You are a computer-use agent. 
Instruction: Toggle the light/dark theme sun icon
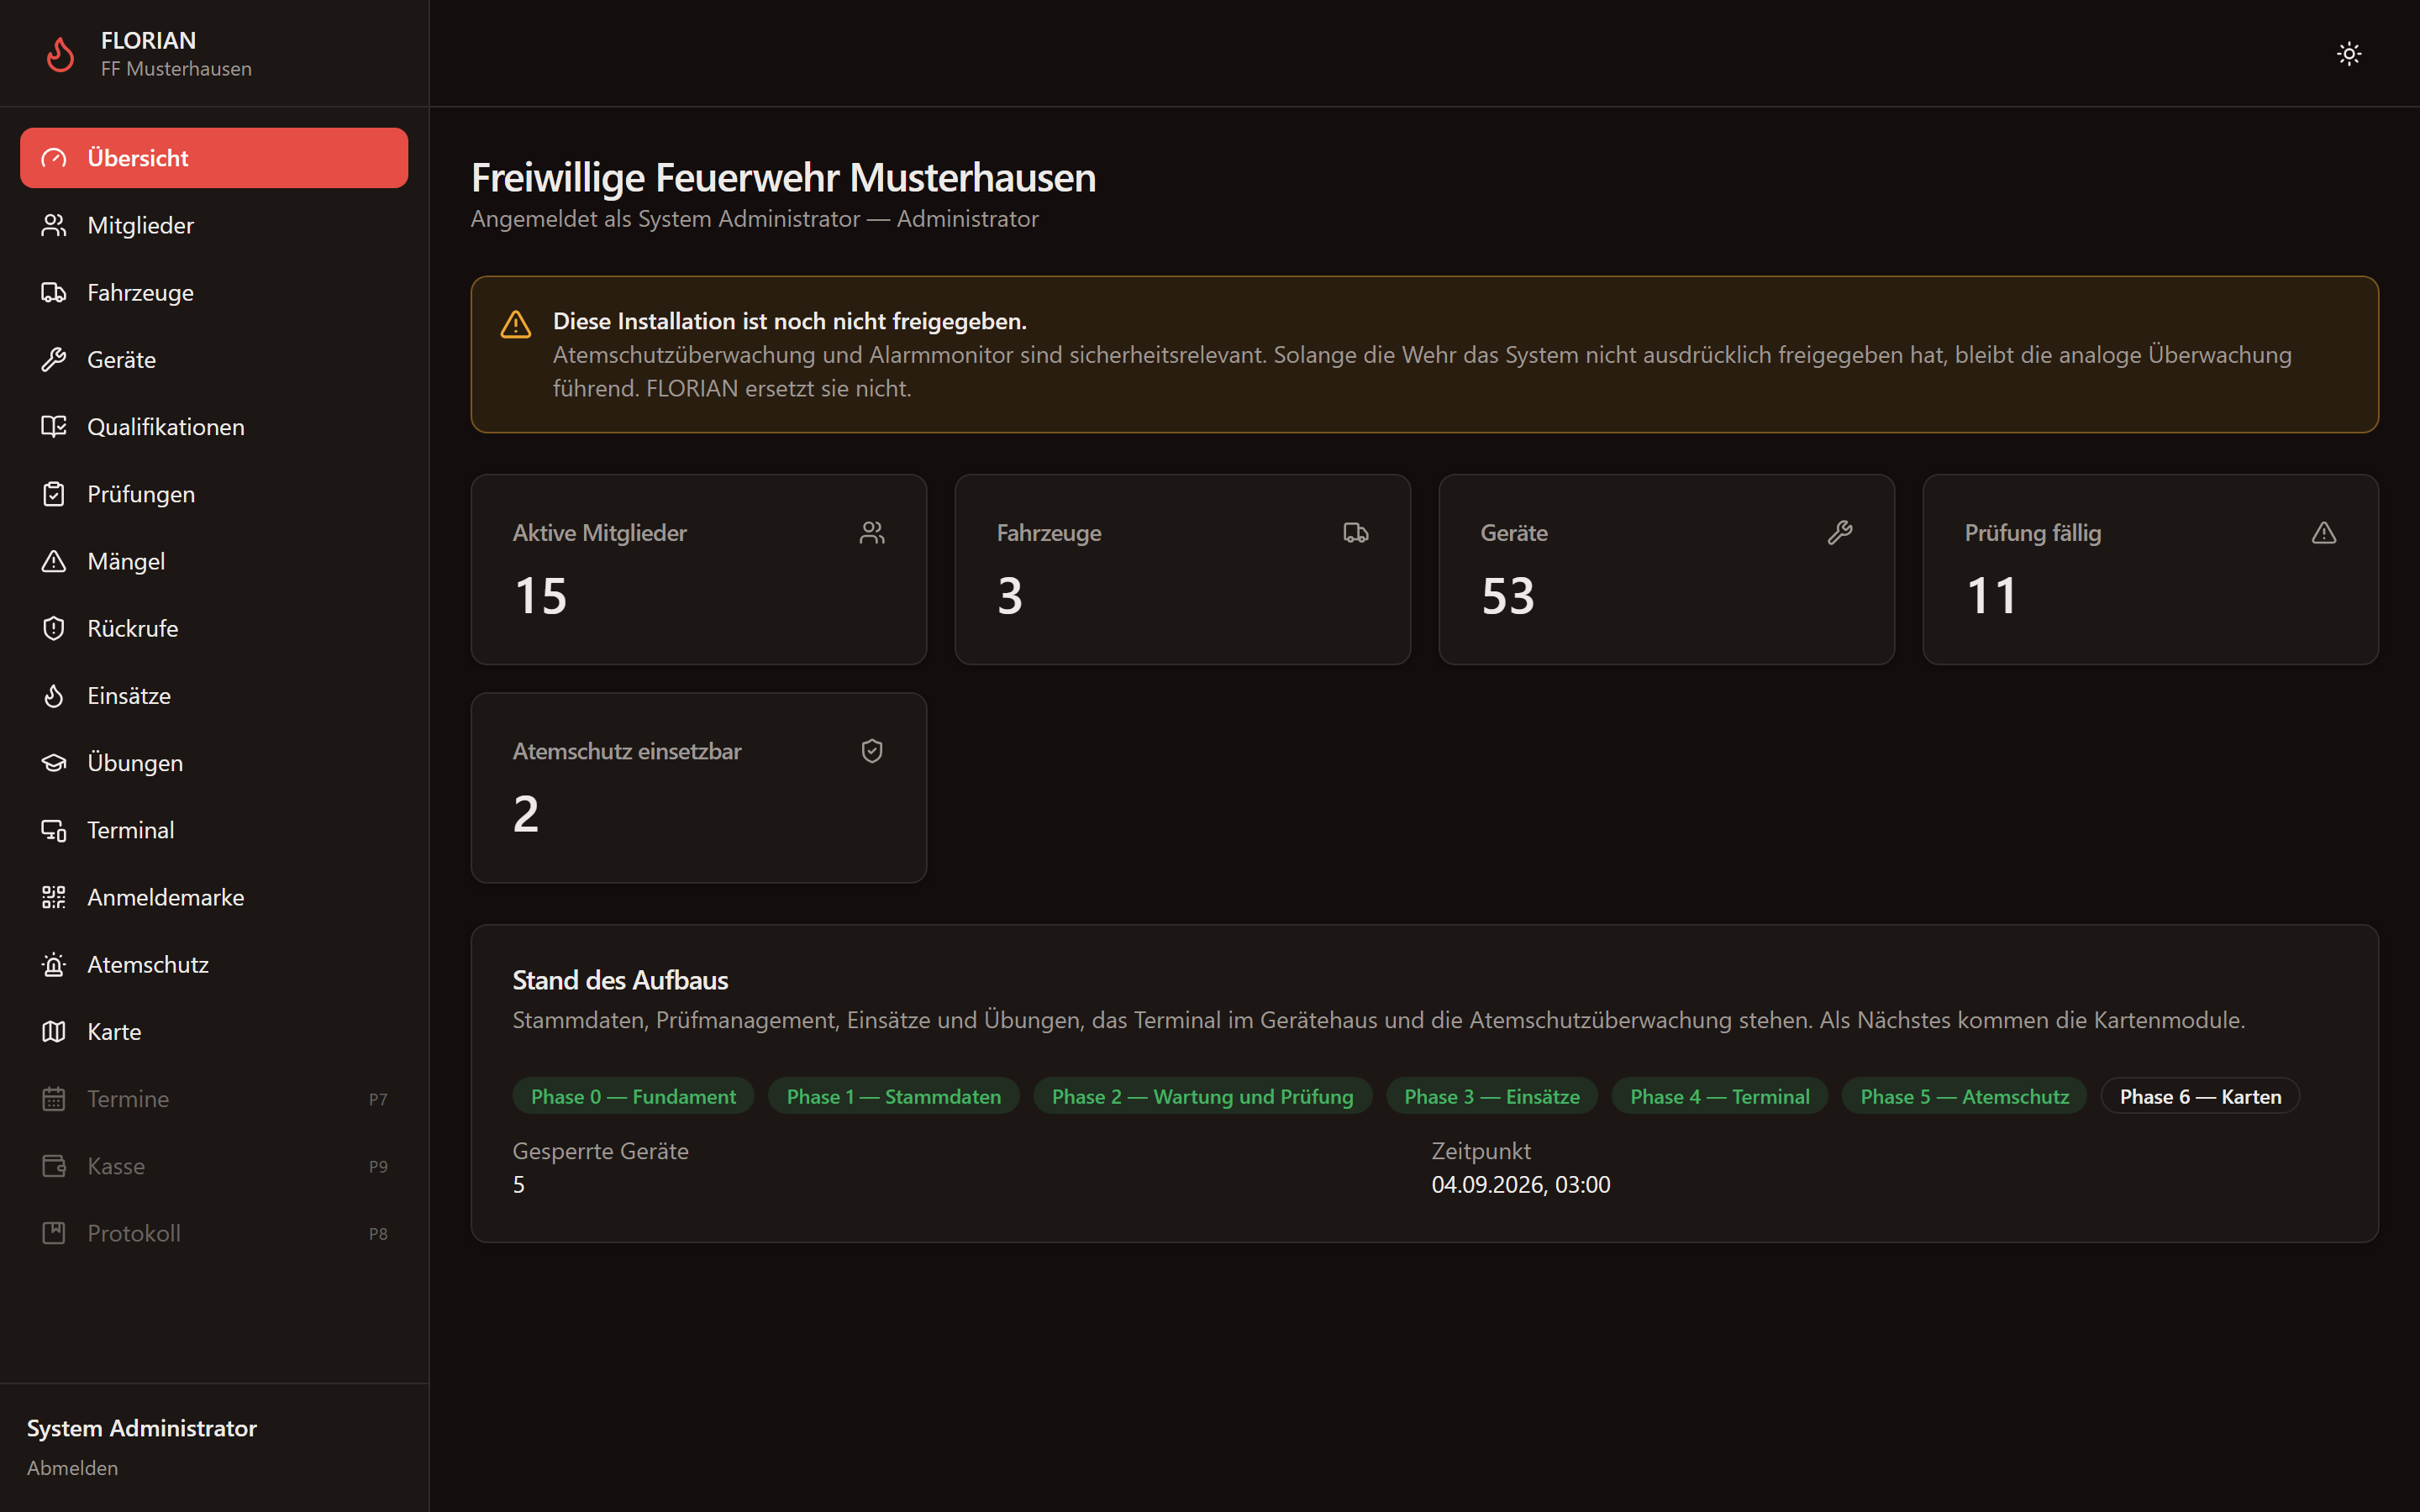(2349, 54)
